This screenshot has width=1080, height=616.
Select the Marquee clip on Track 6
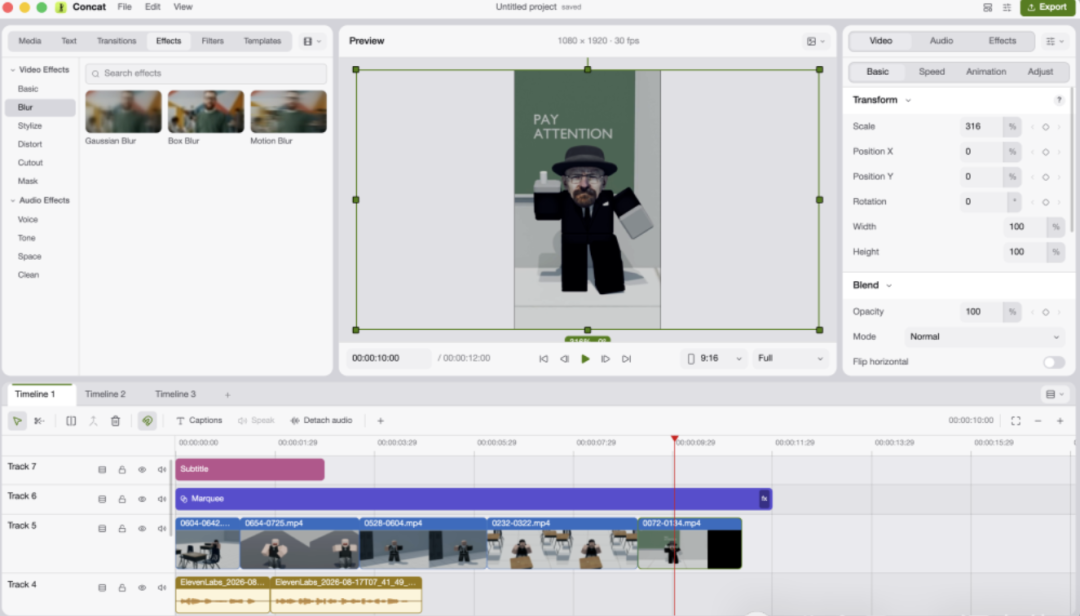click(474, 499)
